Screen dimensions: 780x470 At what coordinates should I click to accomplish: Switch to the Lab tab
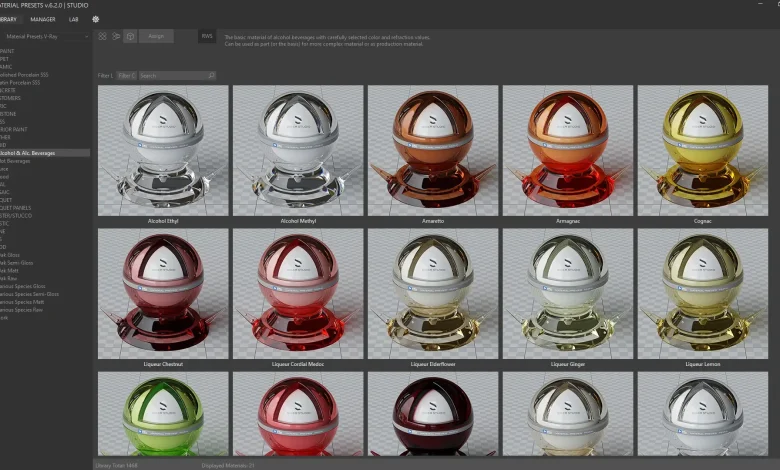[74, 19]
